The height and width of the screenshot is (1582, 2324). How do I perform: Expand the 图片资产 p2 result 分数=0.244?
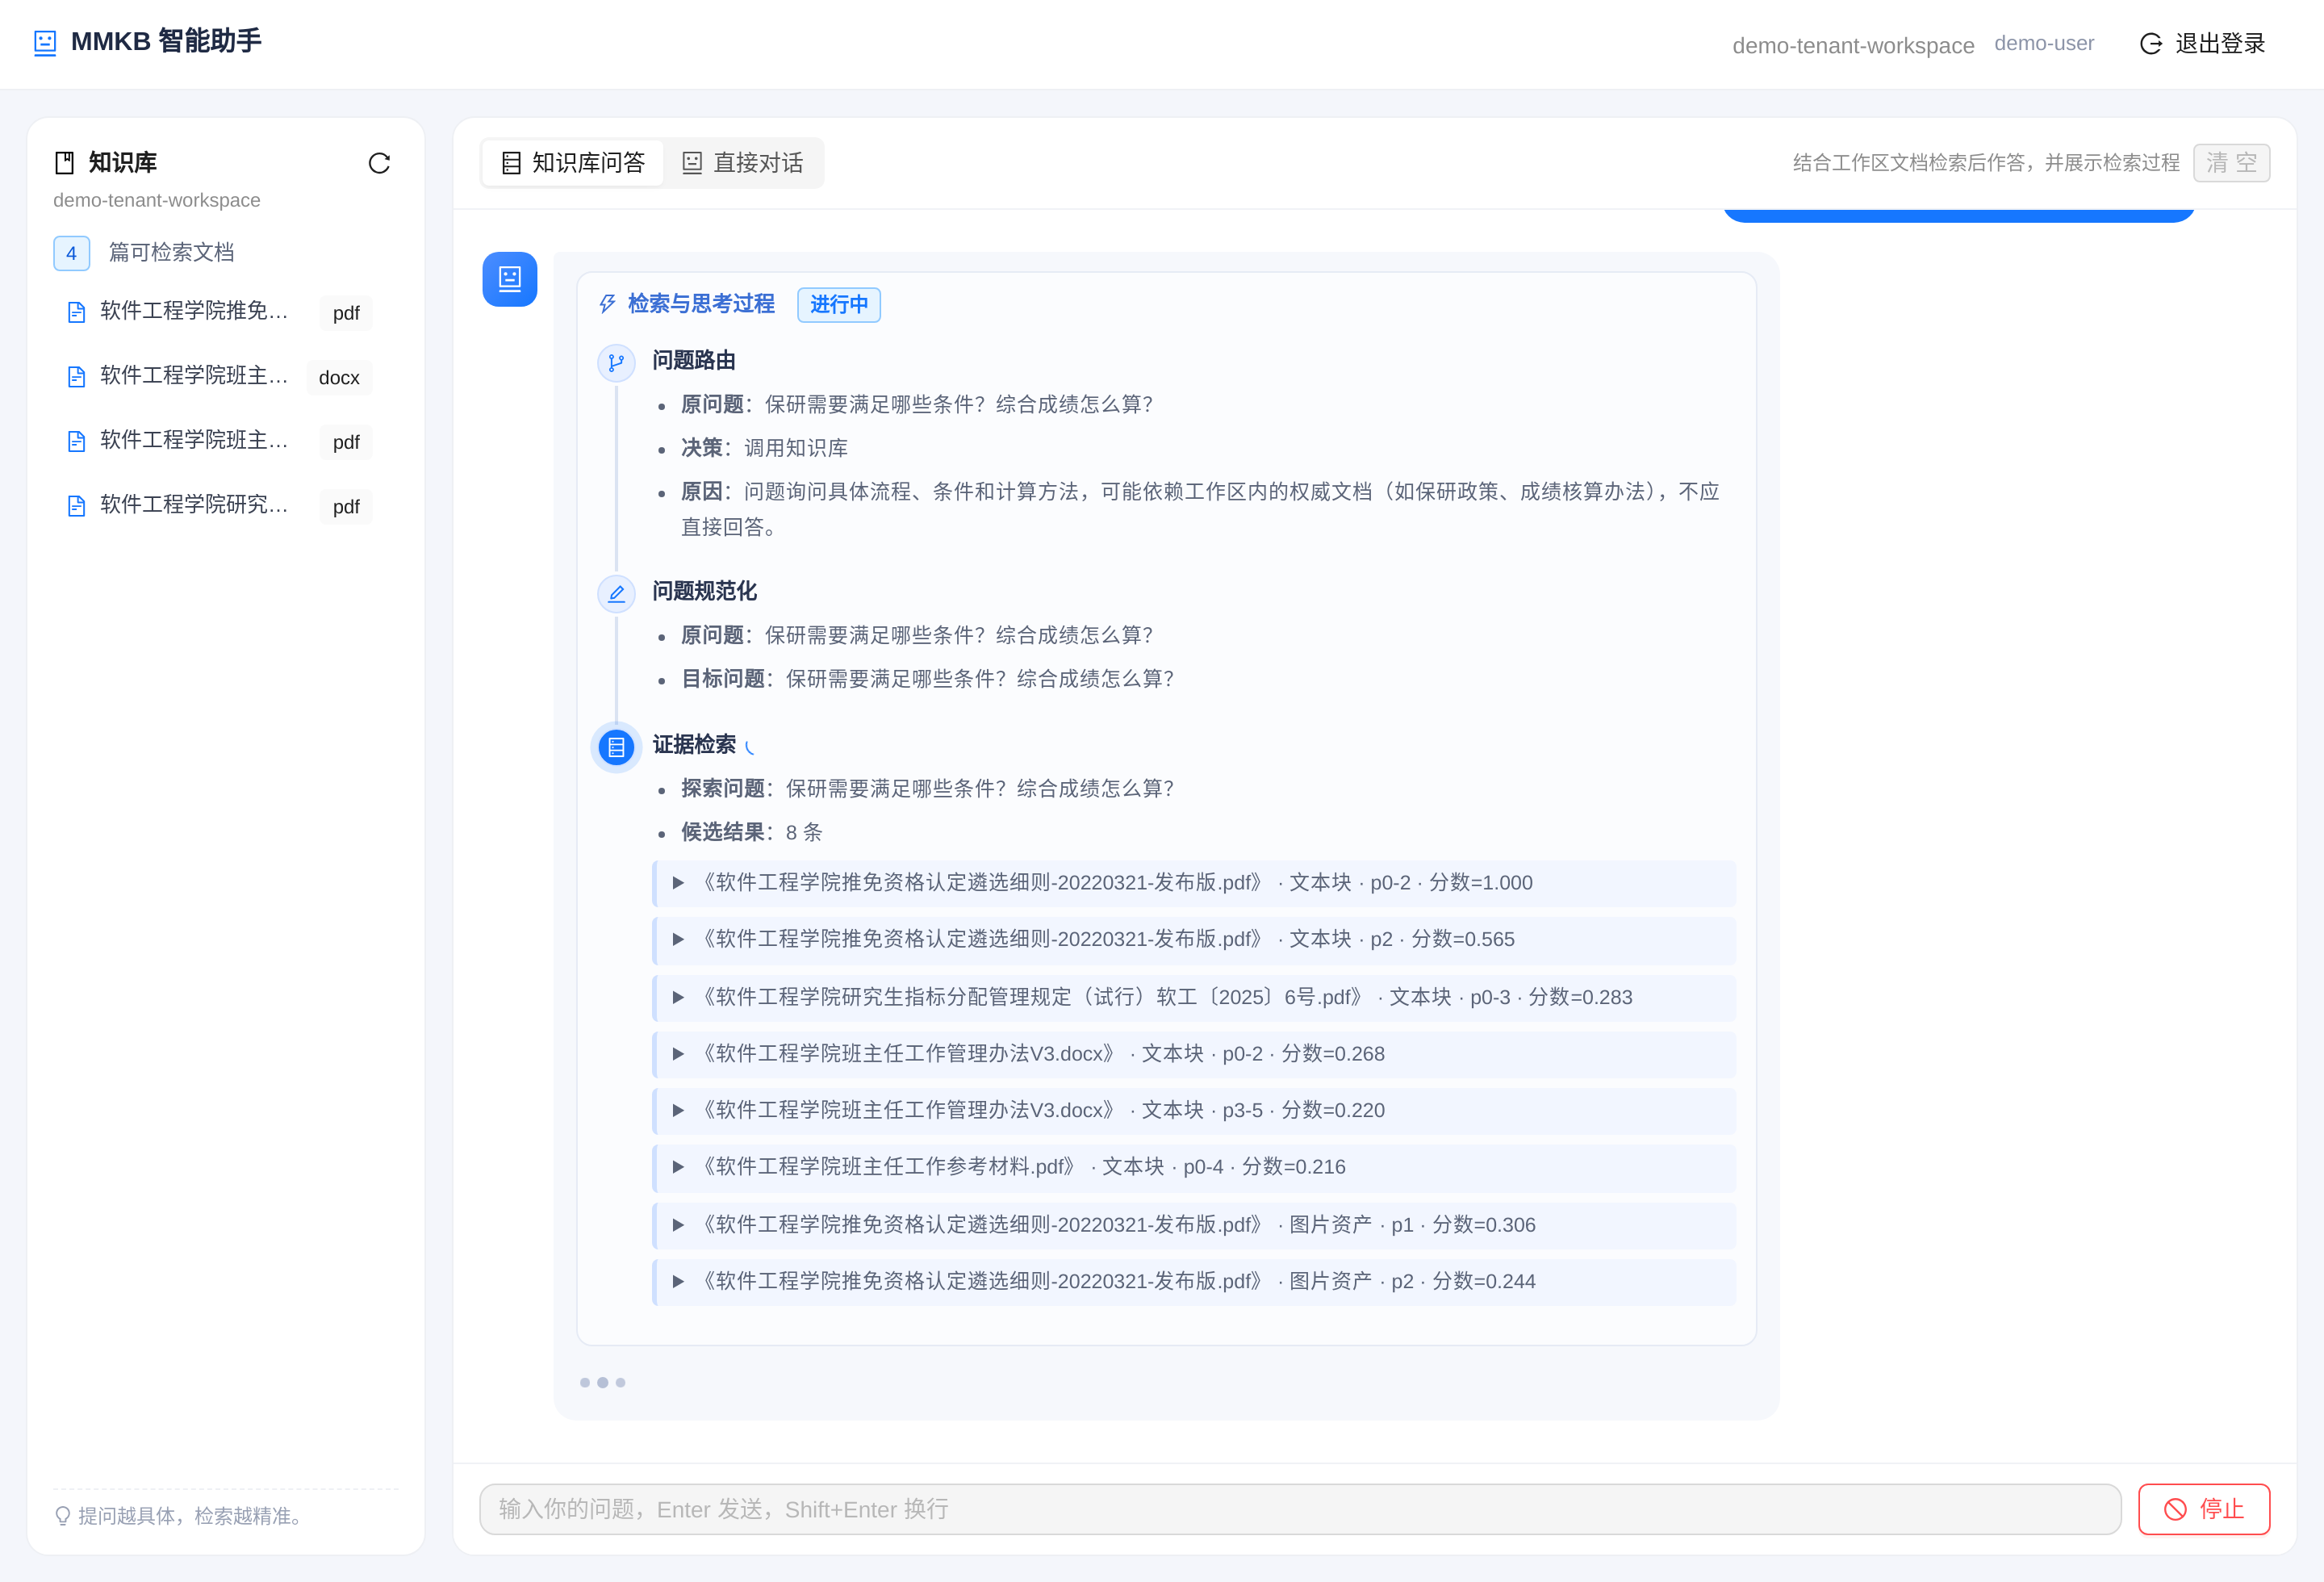point(1194,1281)
